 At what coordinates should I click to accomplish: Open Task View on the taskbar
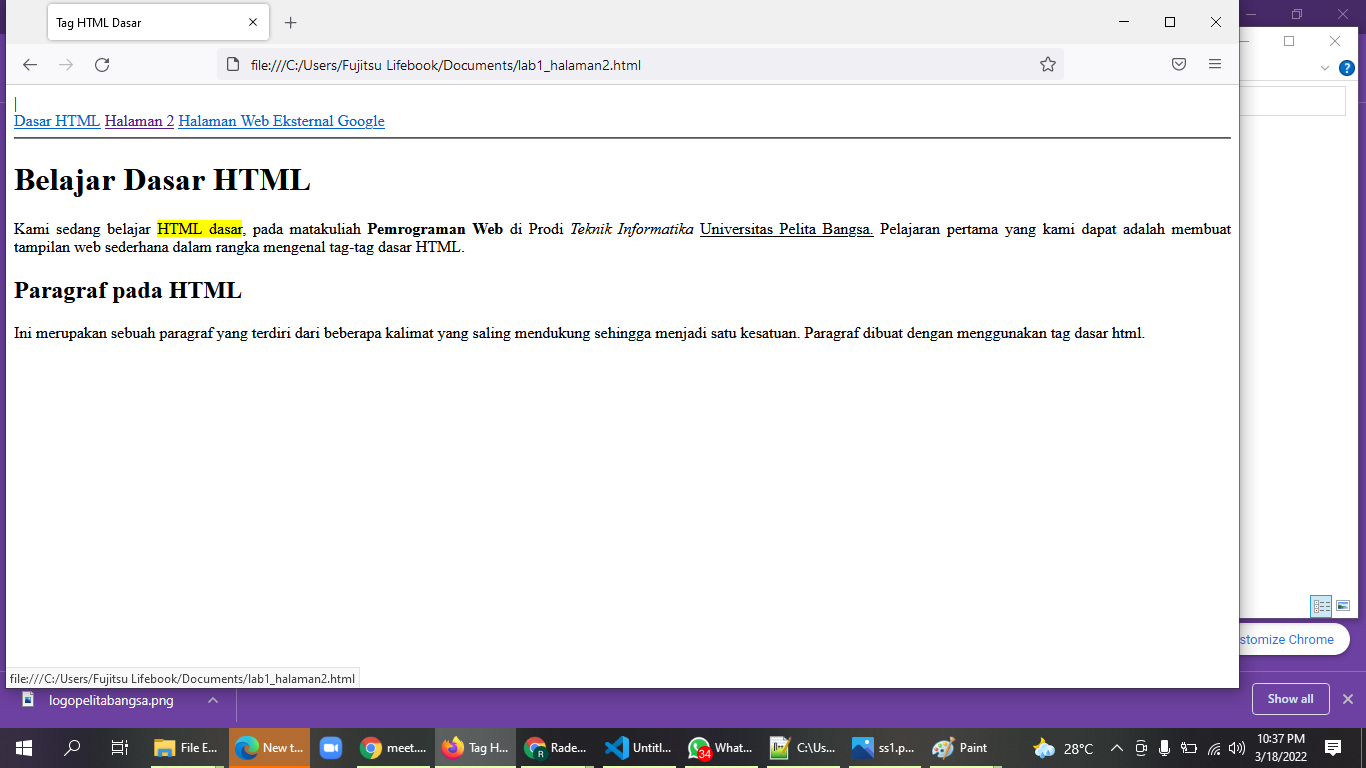click(x=120, y=747)
